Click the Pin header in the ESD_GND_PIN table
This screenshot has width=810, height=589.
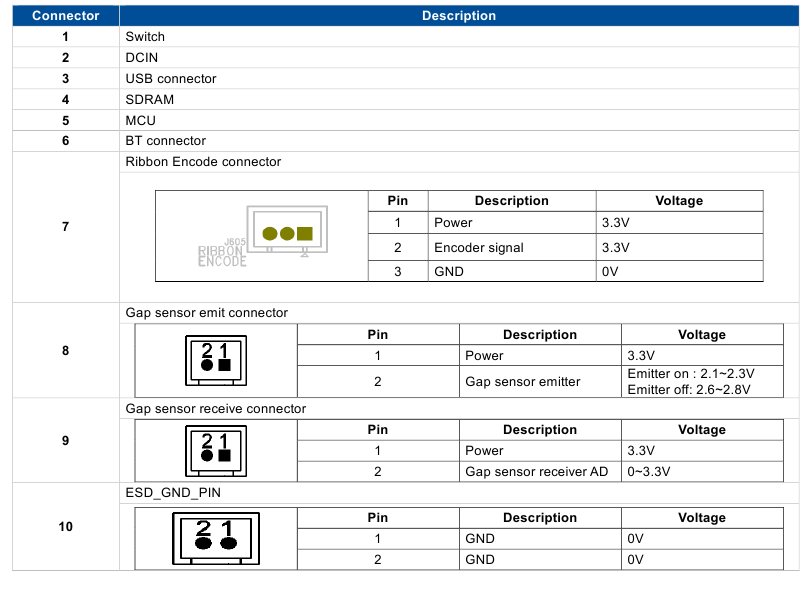pos(377,517)
